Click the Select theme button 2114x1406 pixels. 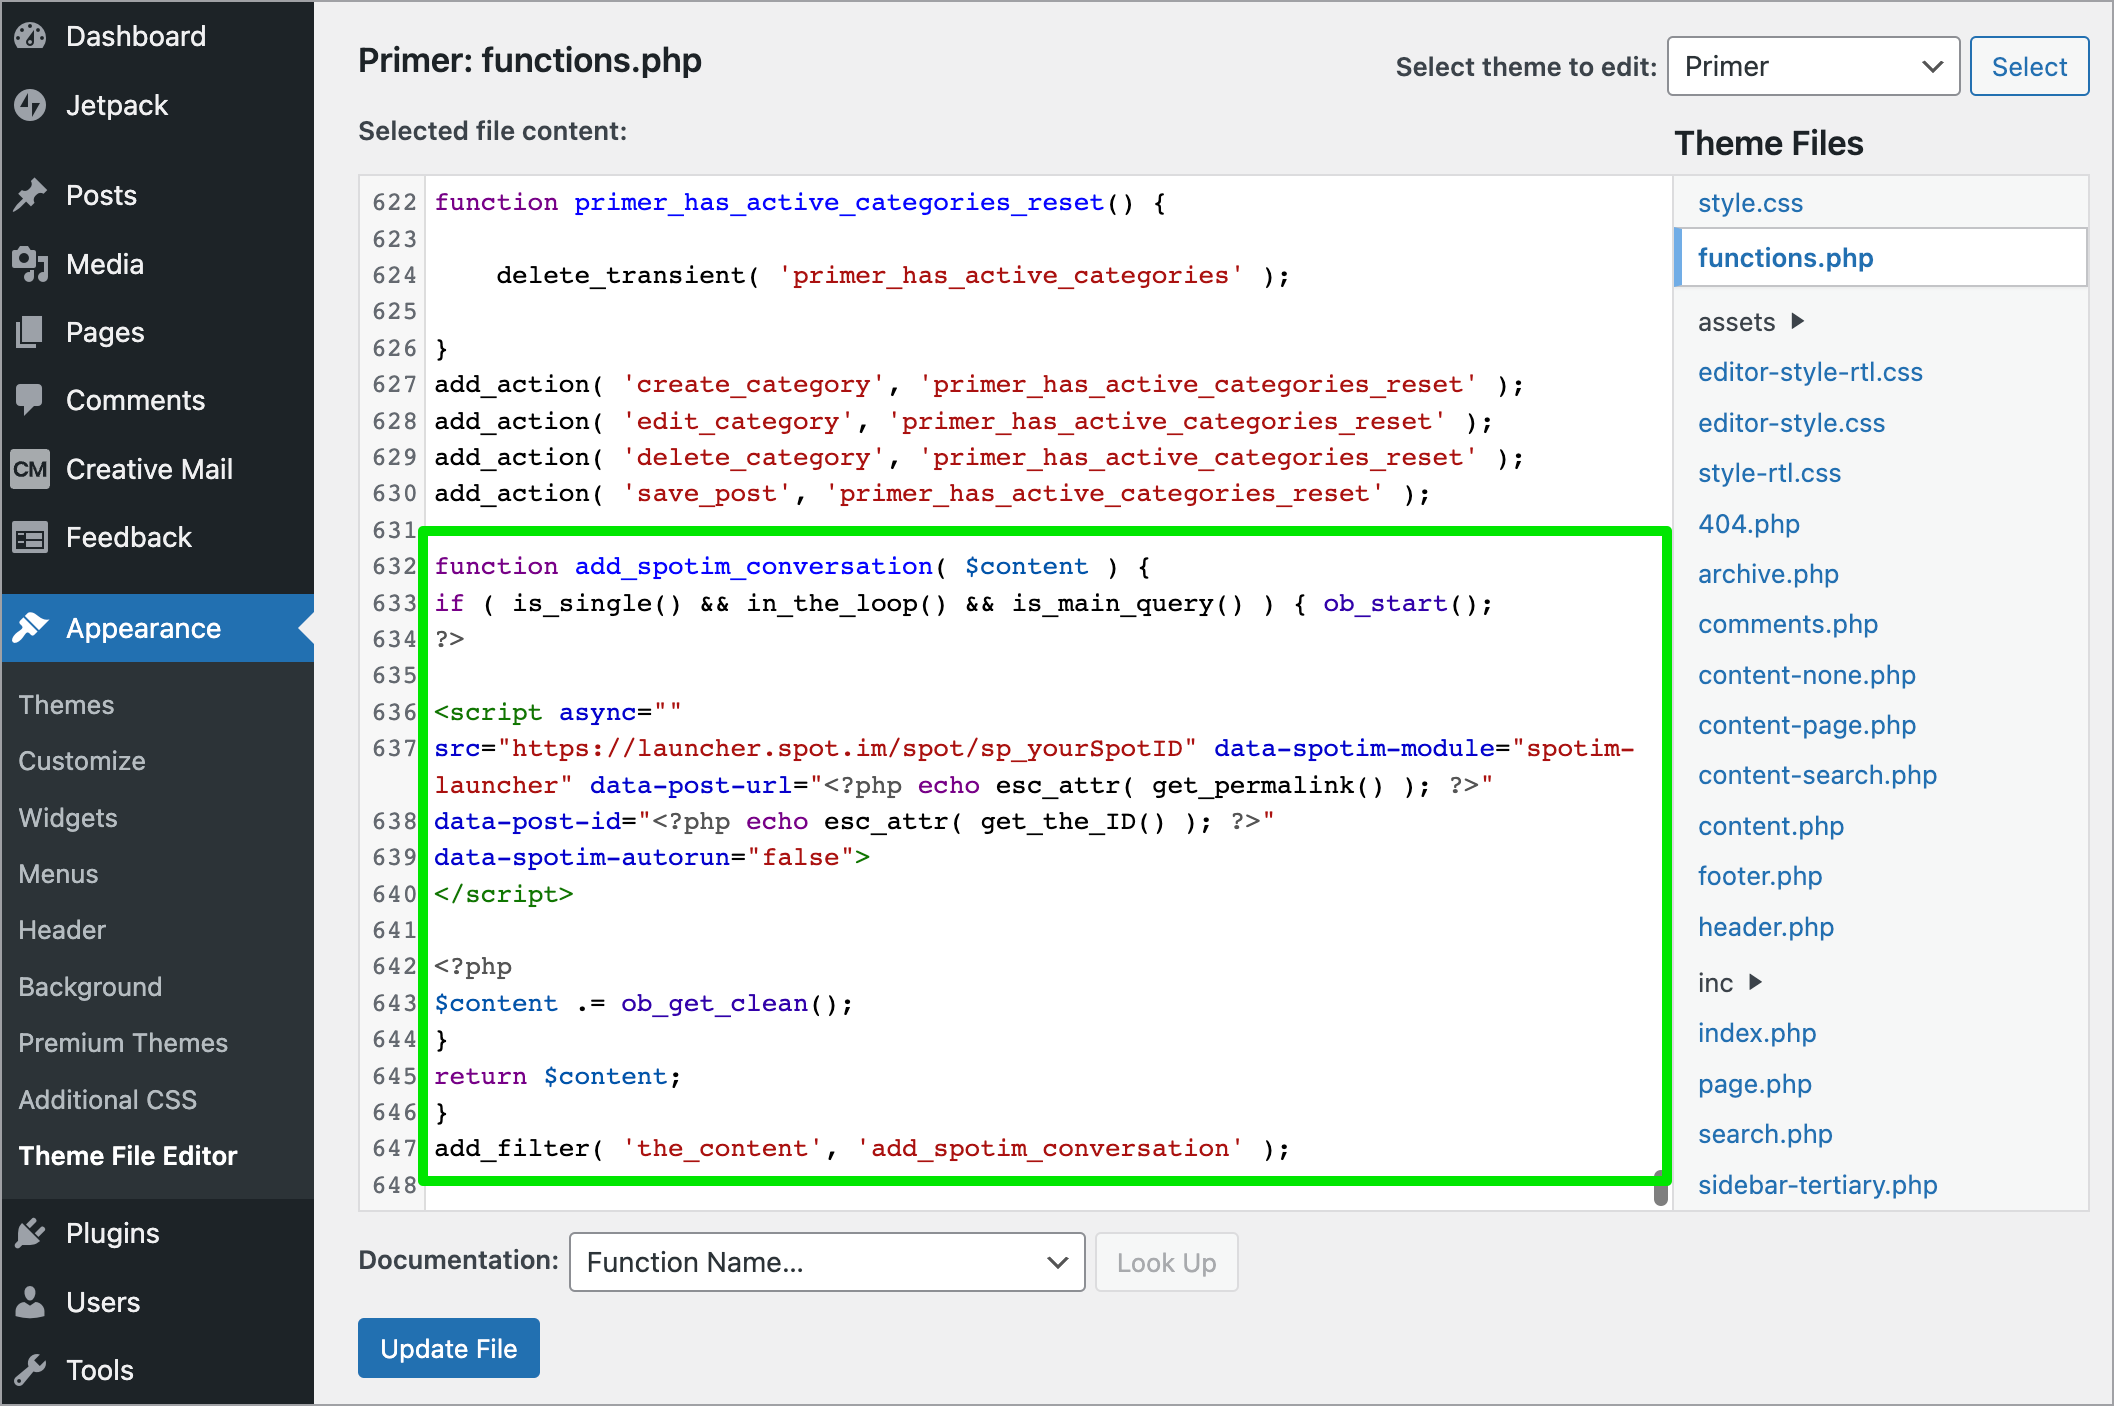pos(2029,66)
